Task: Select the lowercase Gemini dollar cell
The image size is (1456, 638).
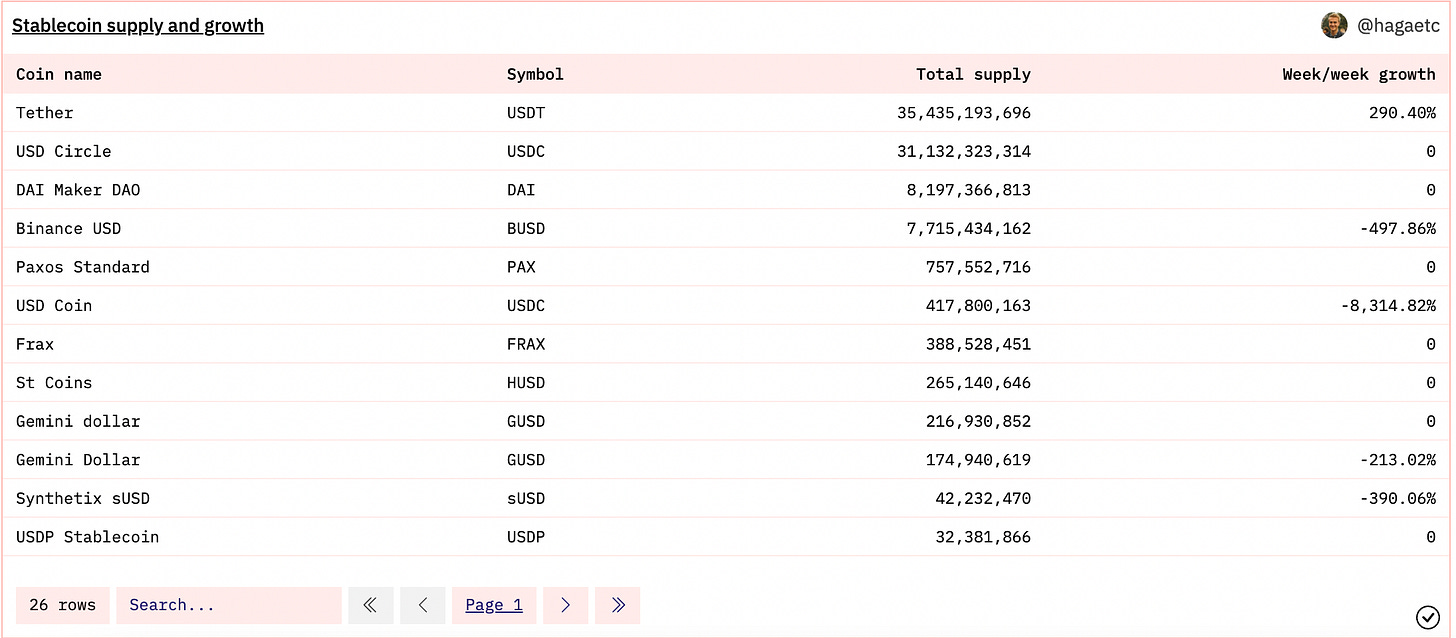Action: [78, 422]
